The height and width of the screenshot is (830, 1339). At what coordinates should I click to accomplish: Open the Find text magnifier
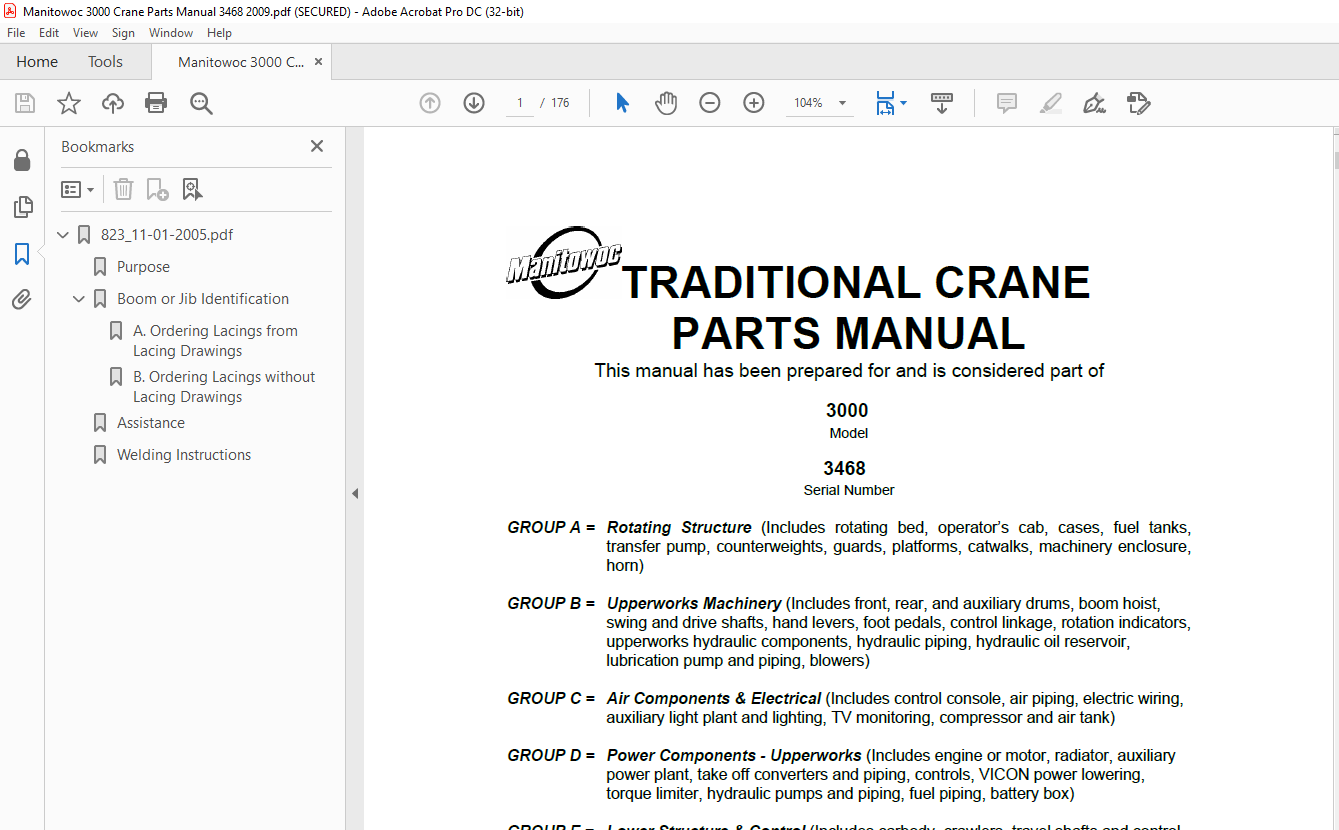point(201,103)
